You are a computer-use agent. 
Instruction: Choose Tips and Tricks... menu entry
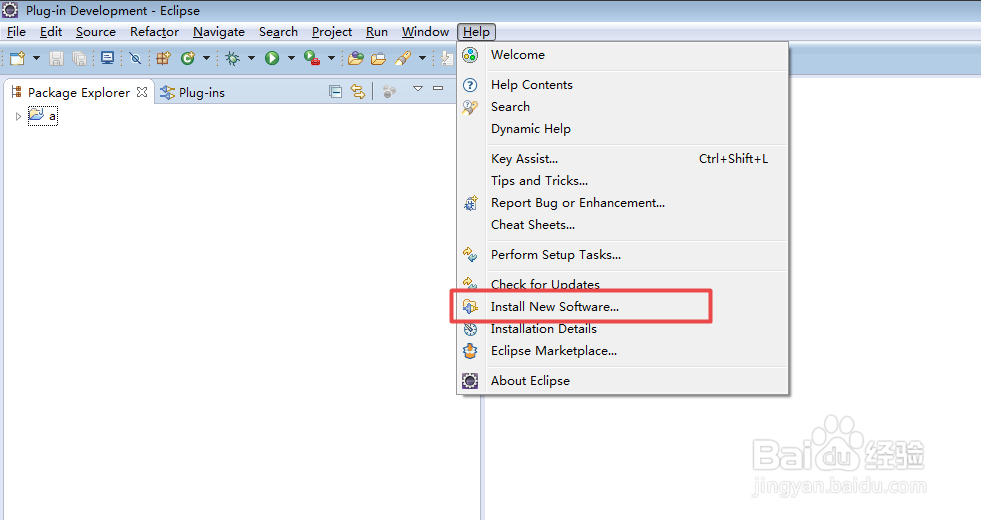[623, 181]
